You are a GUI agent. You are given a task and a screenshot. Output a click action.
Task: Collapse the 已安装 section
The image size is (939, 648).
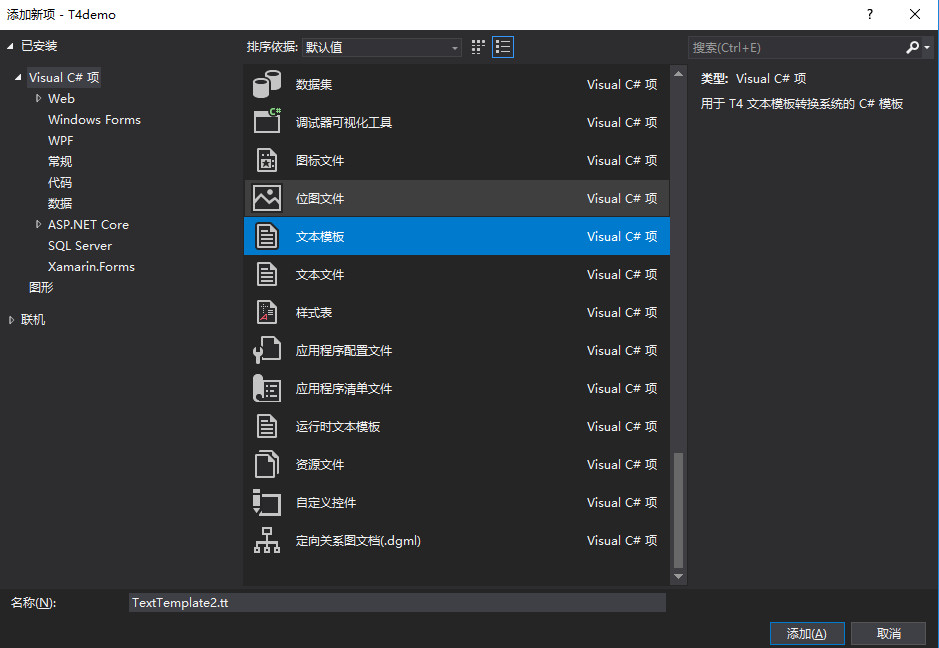pyautogui.click(x=10, y=46)
